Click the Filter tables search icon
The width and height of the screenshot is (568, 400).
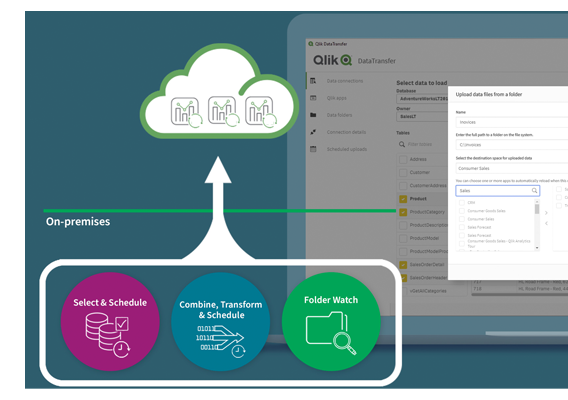402,144
